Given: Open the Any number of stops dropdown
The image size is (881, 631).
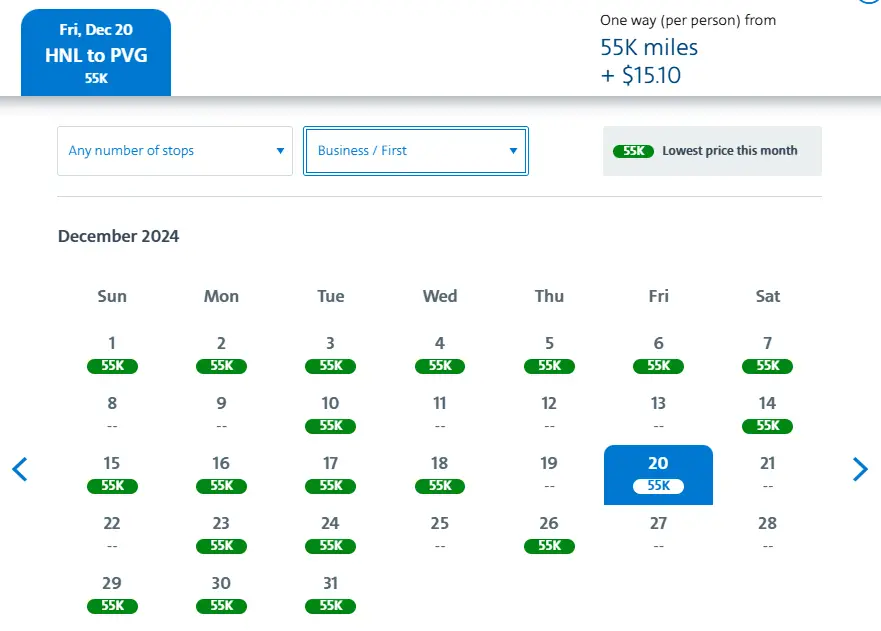Looking at the screenshot, I should pyautogui.click(x=175, y=151).
